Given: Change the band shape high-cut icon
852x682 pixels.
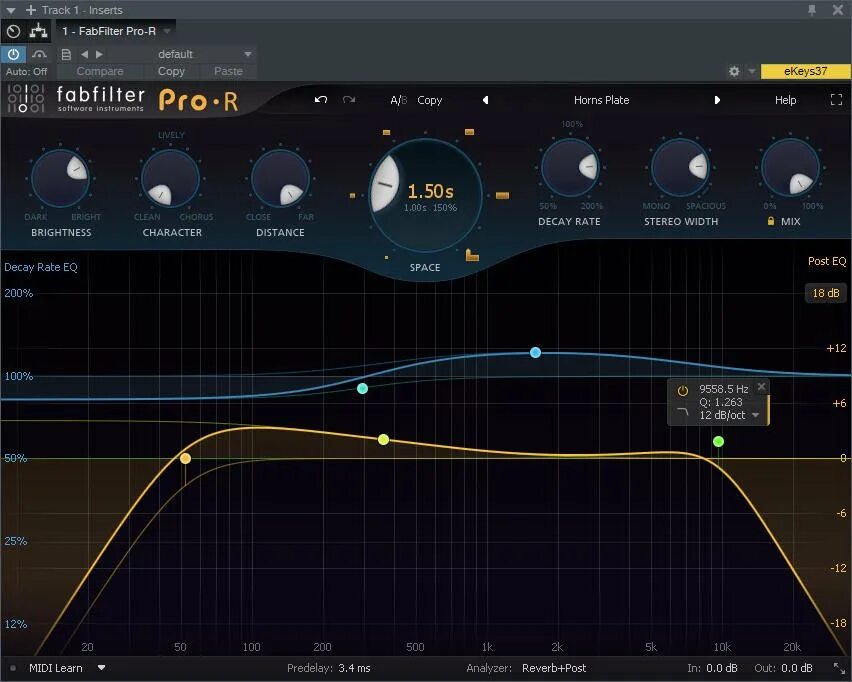Looking at the screenshot, I should [x=682, y=414].
